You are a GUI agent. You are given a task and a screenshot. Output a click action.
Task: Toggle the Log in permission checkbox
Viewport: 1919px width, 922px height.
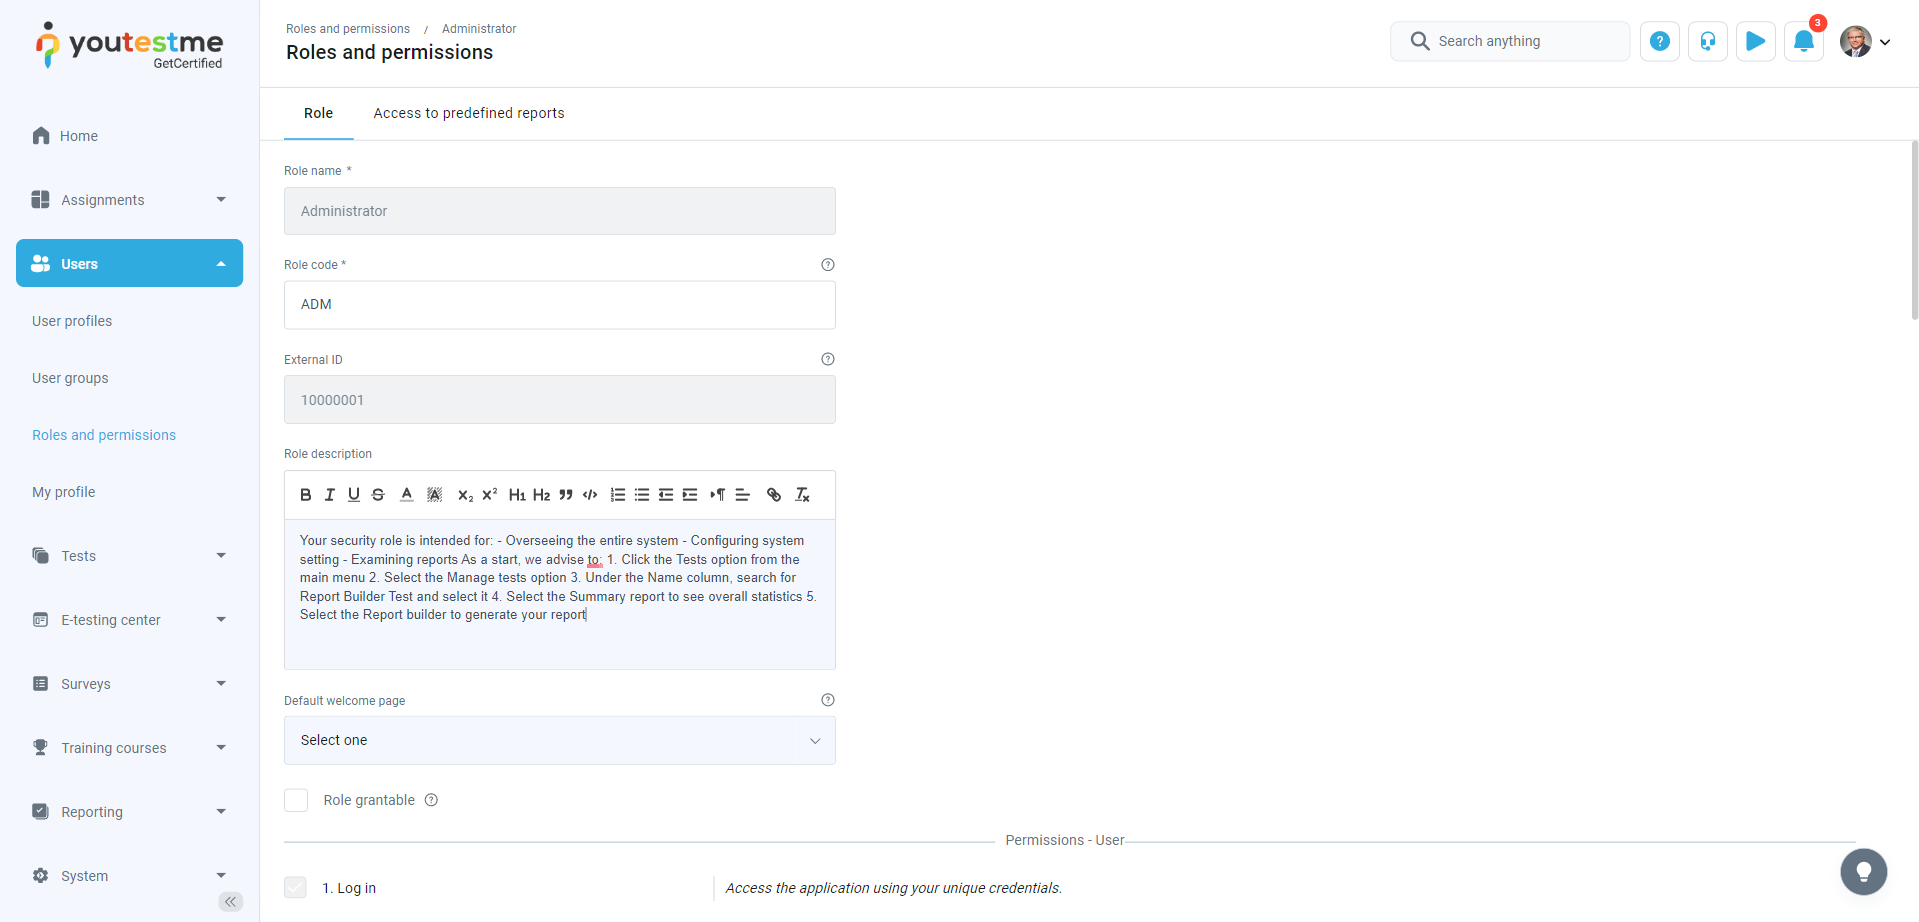point(296,888)
